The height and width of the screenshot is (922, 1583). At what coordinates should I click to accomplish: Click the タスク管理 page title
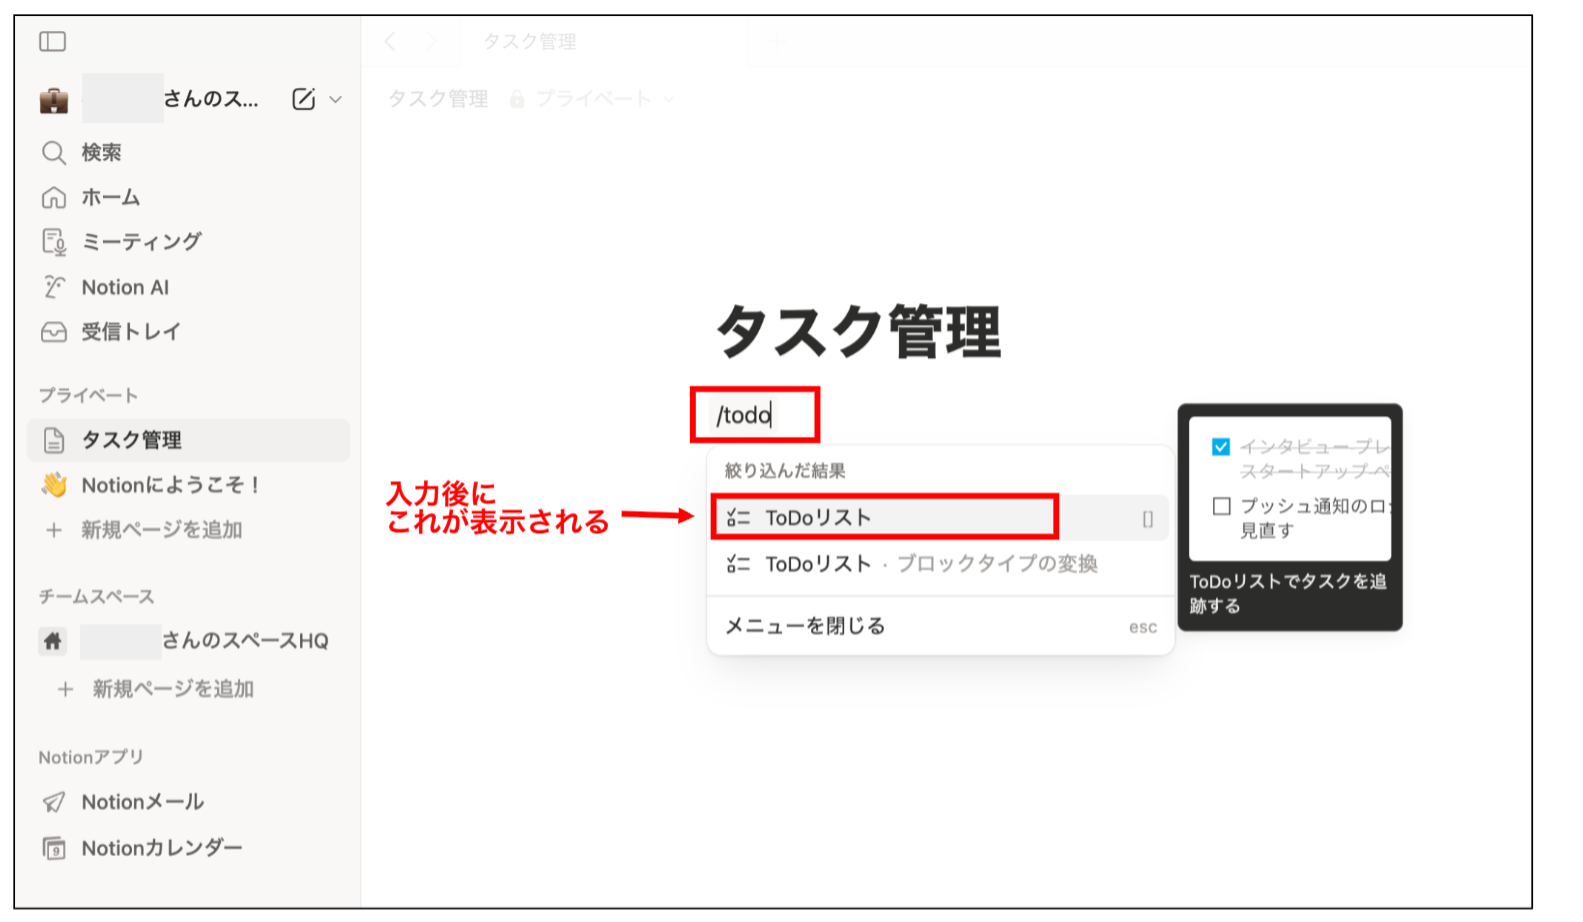click(x=859, y=332)
